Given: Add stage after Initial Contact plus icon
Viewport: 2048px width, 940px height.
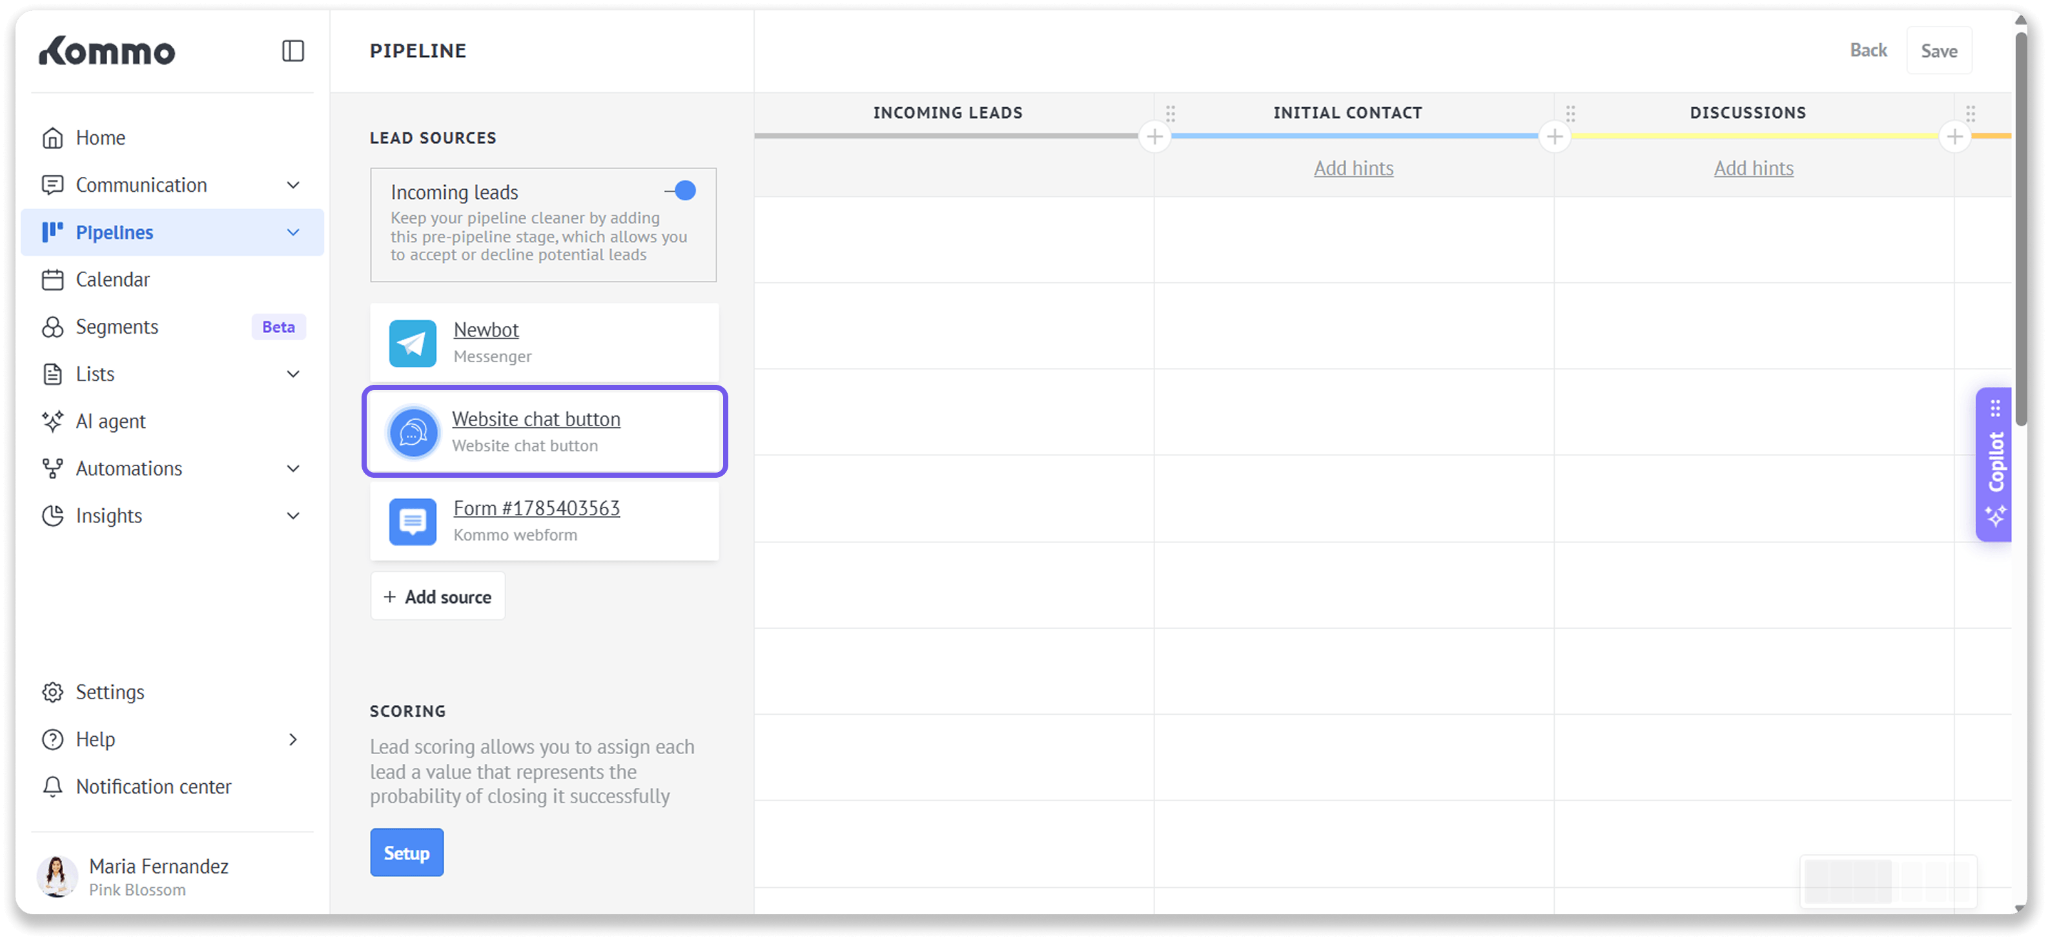Looking at the screenshot, I should [1555, 137].
